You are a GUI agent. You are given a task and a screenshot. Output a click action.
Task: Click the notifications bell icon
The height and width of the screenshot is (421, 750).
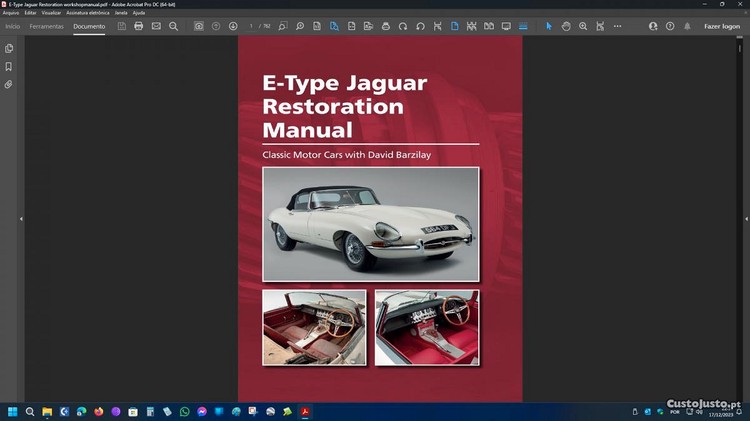click(687, 26)
